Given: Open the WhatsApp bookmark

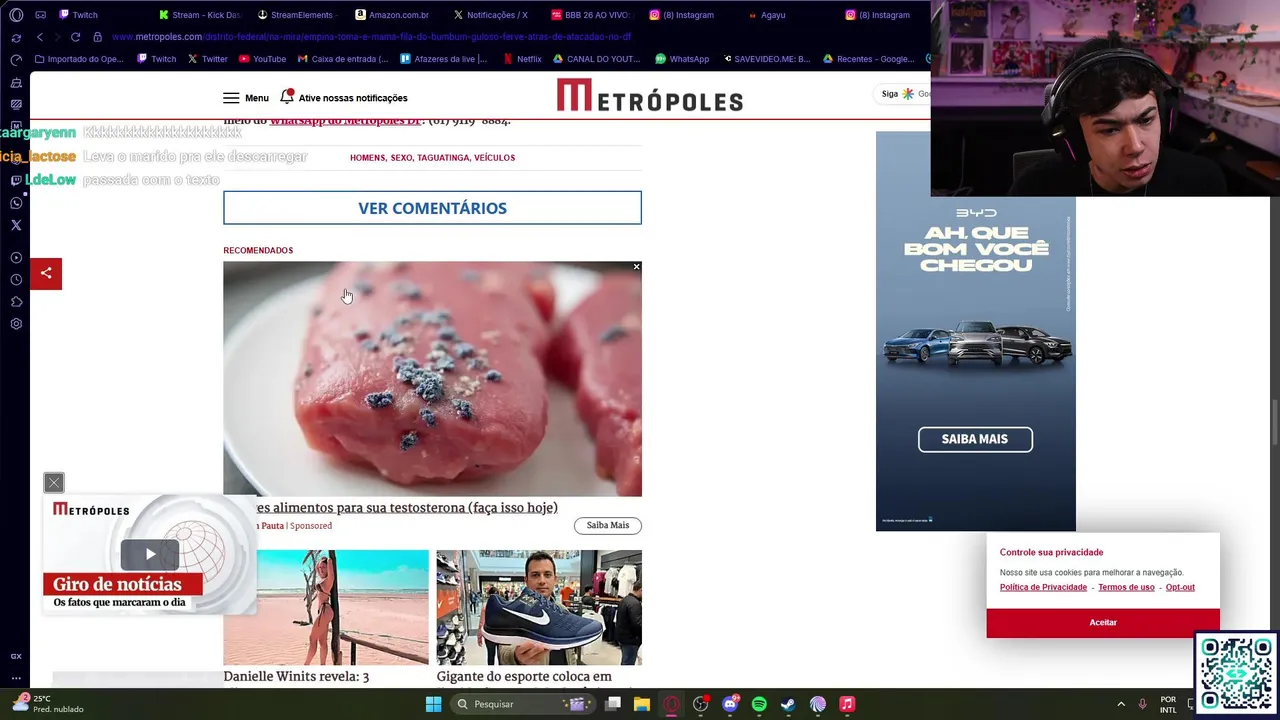Looking at the screenshot, I should click(682, 59).
